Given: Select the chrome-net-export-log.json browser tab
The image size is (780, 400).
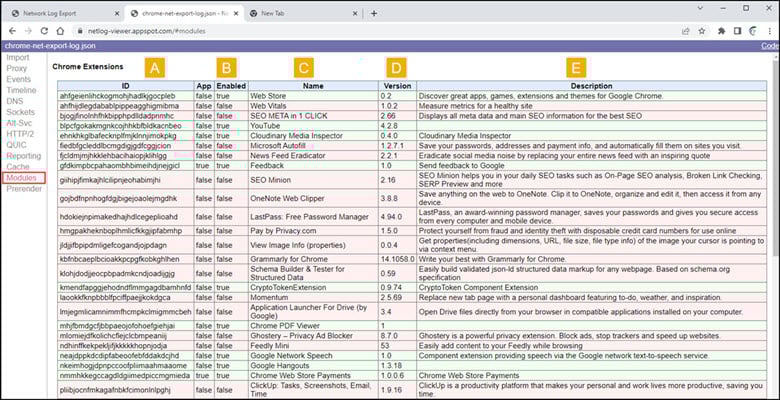Looking at the screenshot, I should [x=184, y=13].
